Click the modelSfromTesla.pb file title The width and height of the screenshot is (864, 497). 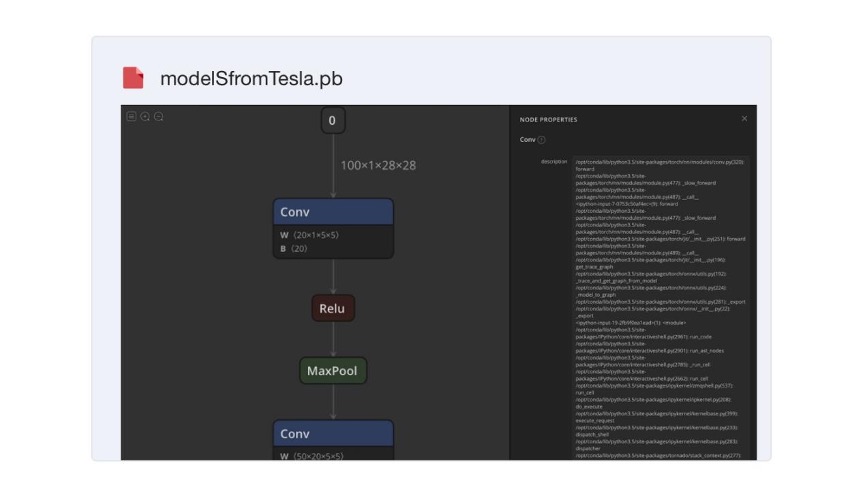coord(251,78)
